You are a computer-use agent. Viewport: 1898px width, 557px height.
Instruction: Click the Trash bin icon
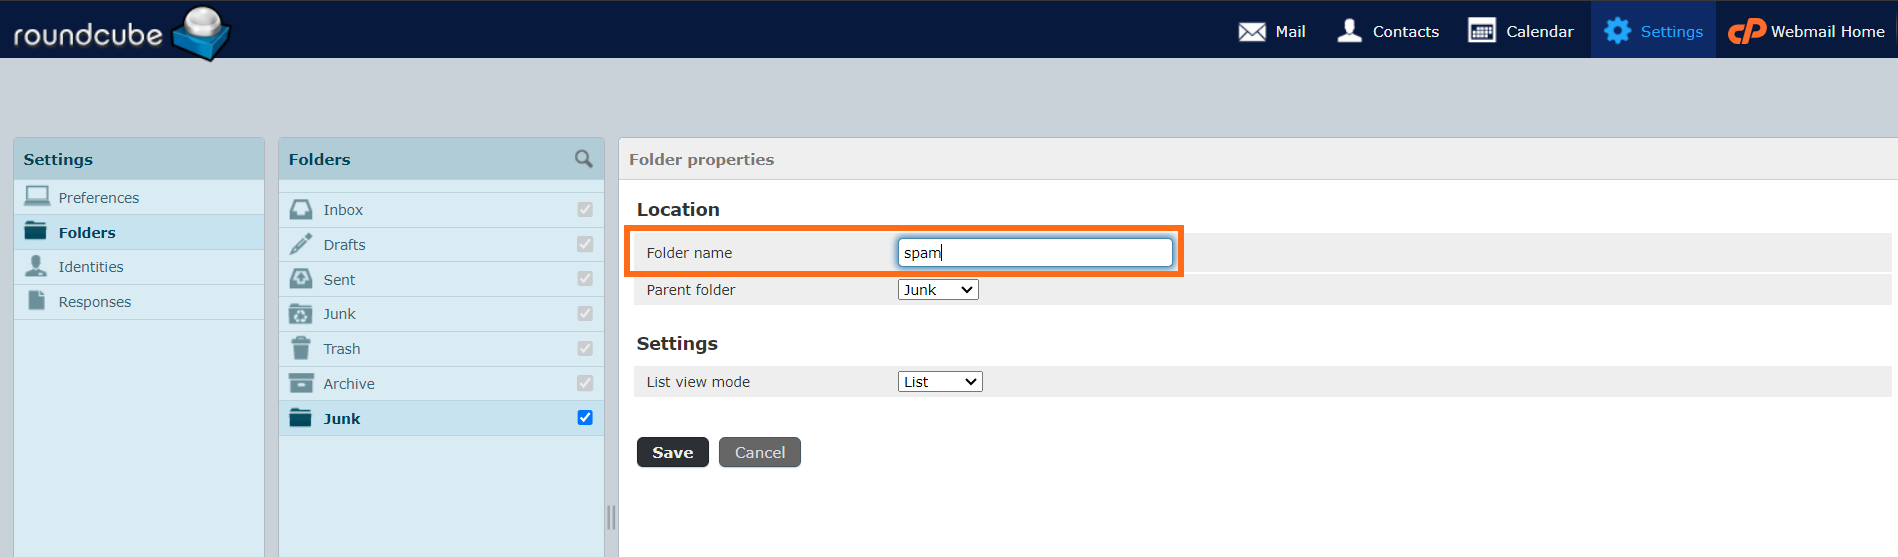point(301,348)
